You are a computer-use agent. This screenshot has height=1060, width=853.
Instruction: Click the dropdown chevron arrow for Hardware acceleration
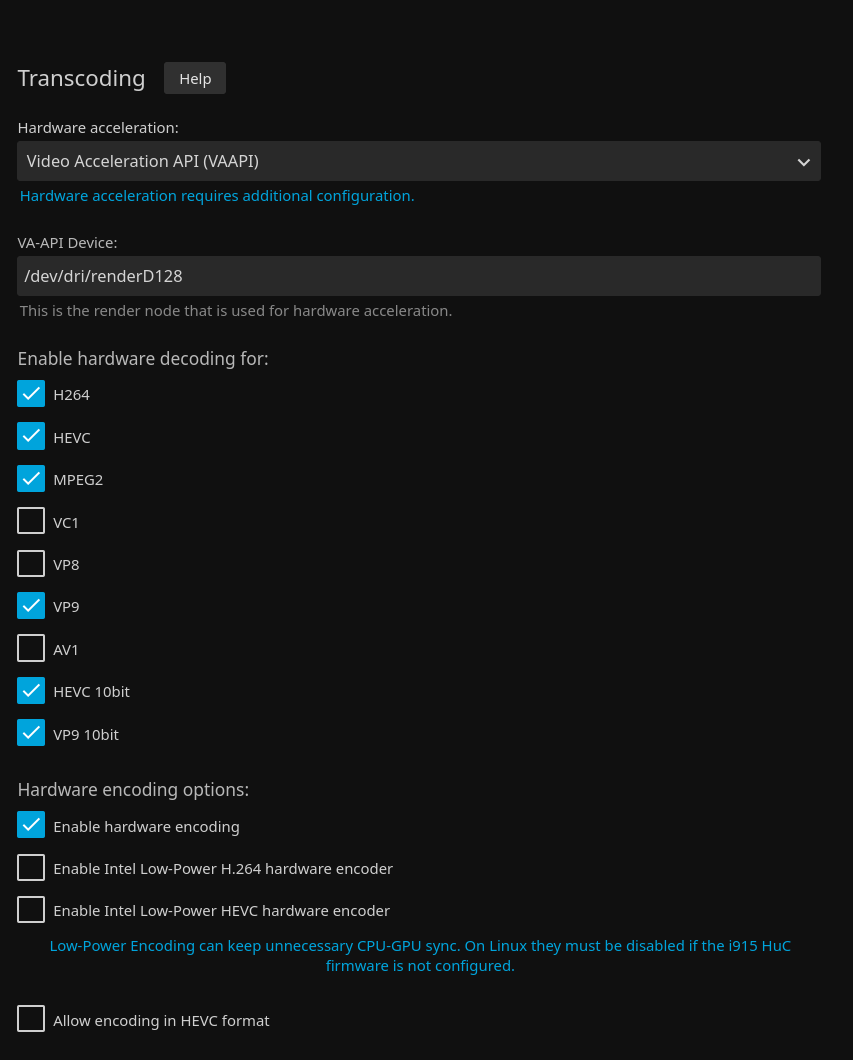tap(803, 162)
